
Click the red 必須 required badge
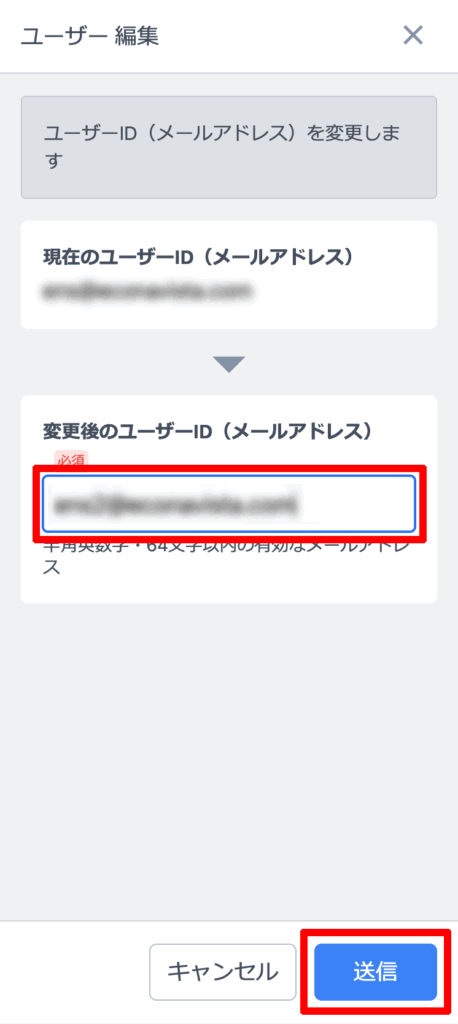[71, 460]
